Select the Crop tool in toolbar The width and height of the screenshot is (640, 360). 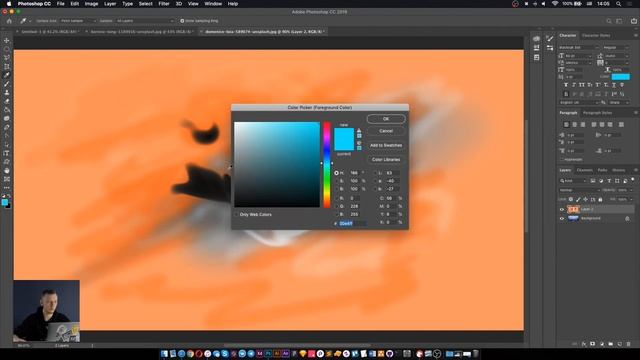(x=7, y=67)
